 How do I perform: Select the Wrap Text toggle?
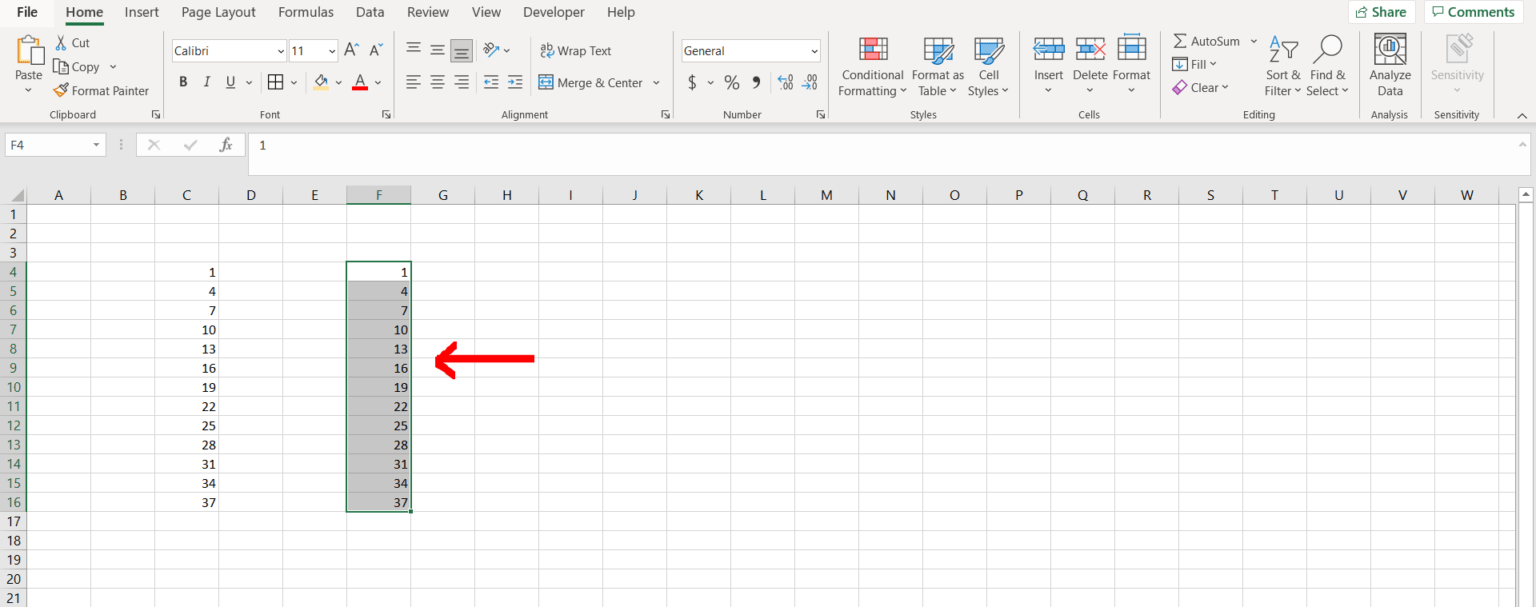pos(576,50)
